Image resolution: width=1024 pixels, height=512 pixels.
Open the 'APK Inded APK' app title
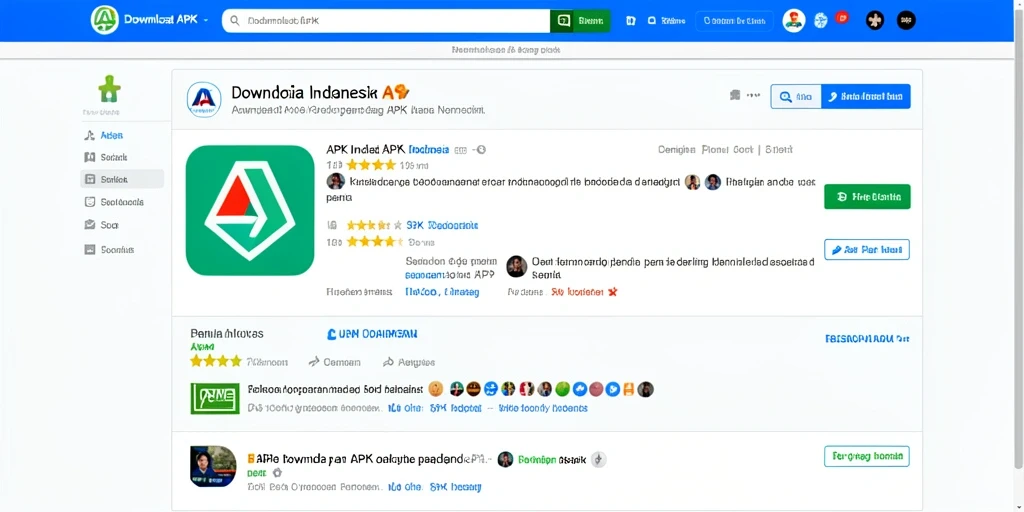[365, 149]
